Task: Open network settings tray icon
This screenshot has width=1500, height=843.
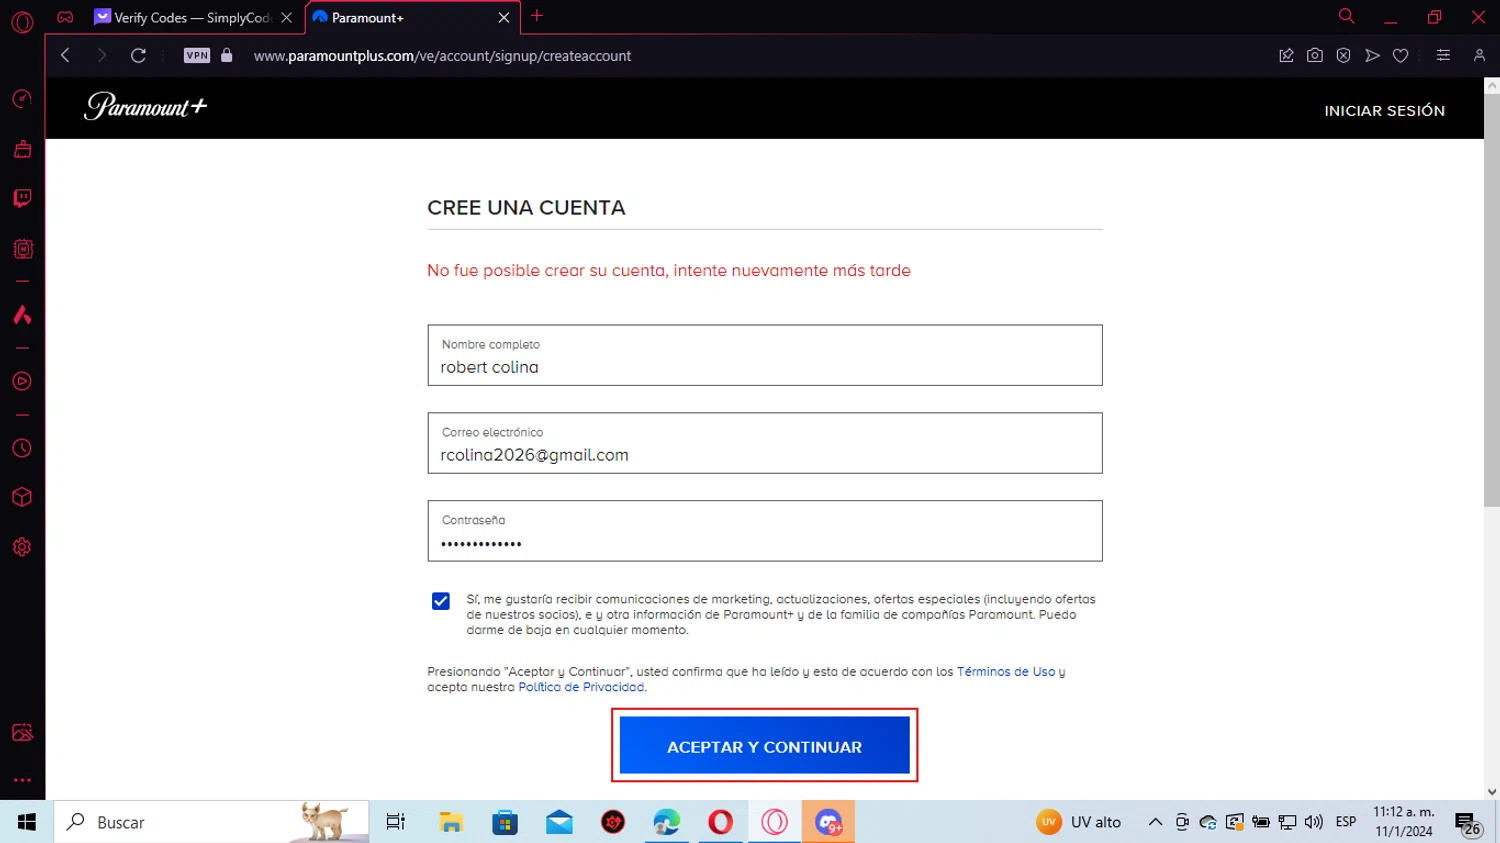Action: pyautogui.click(x=1287, y=822)
